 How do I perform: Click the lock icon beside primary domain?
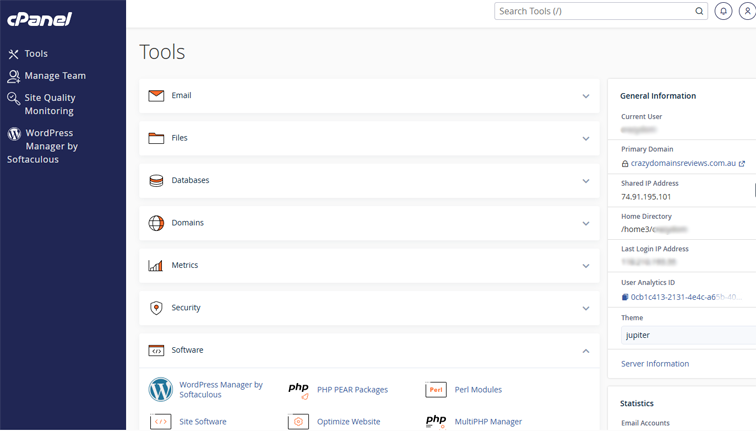tap(625, 164)
